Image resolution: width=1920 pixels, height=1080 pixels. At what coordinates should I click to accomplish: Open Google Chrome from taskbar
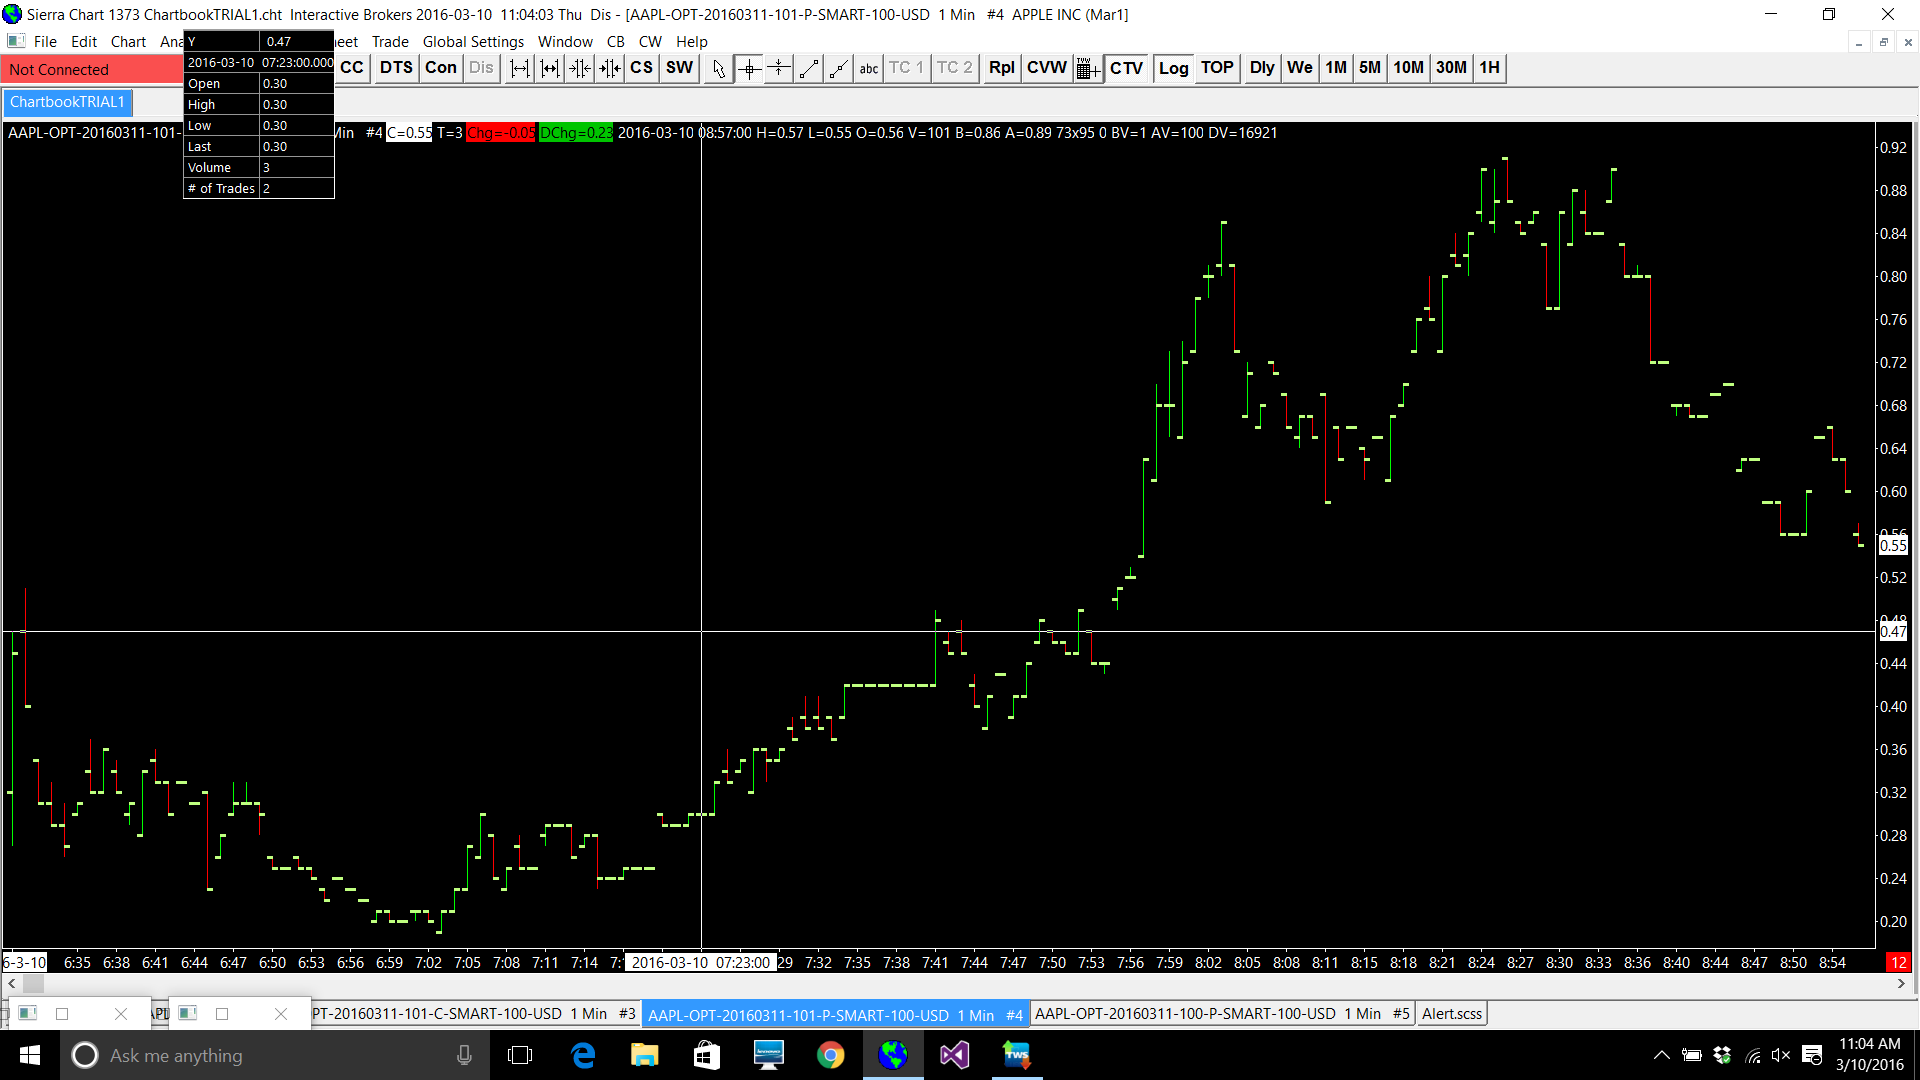coord(830,1055)
